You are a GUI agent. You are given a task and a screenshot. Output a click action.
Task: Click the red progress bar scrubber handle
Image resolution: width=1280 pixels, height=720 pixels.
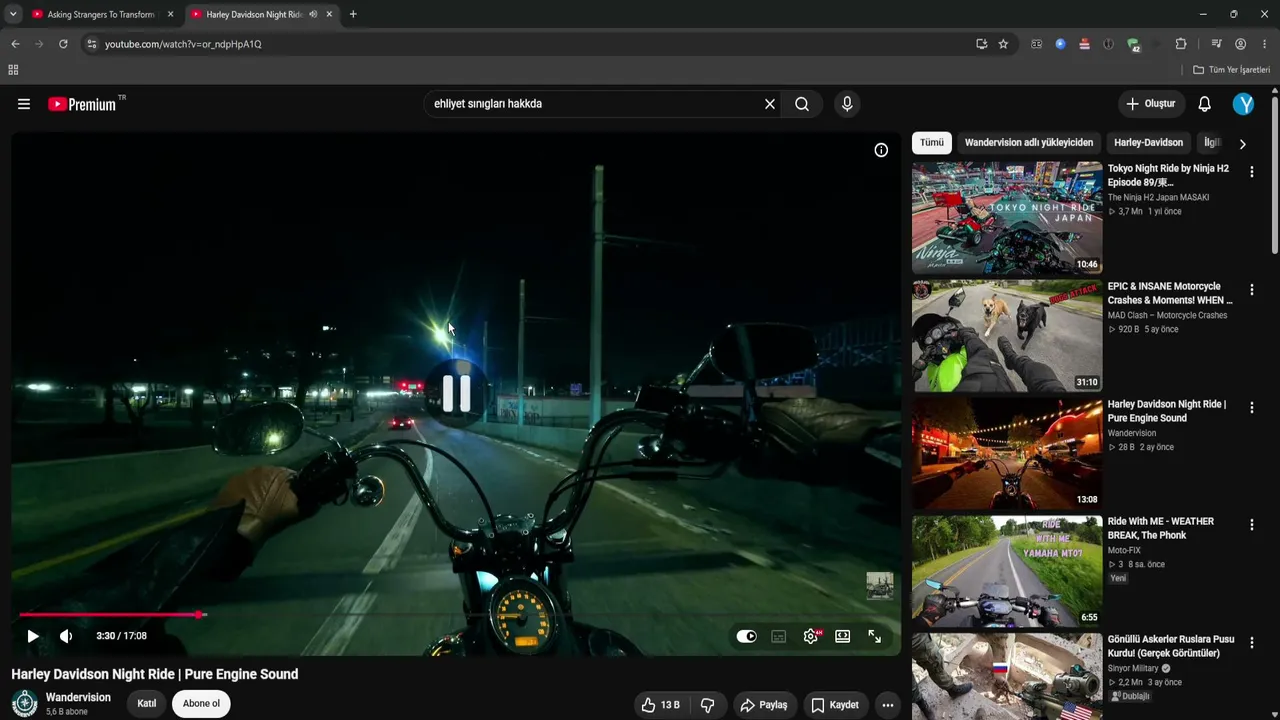[x=200, y=614]
